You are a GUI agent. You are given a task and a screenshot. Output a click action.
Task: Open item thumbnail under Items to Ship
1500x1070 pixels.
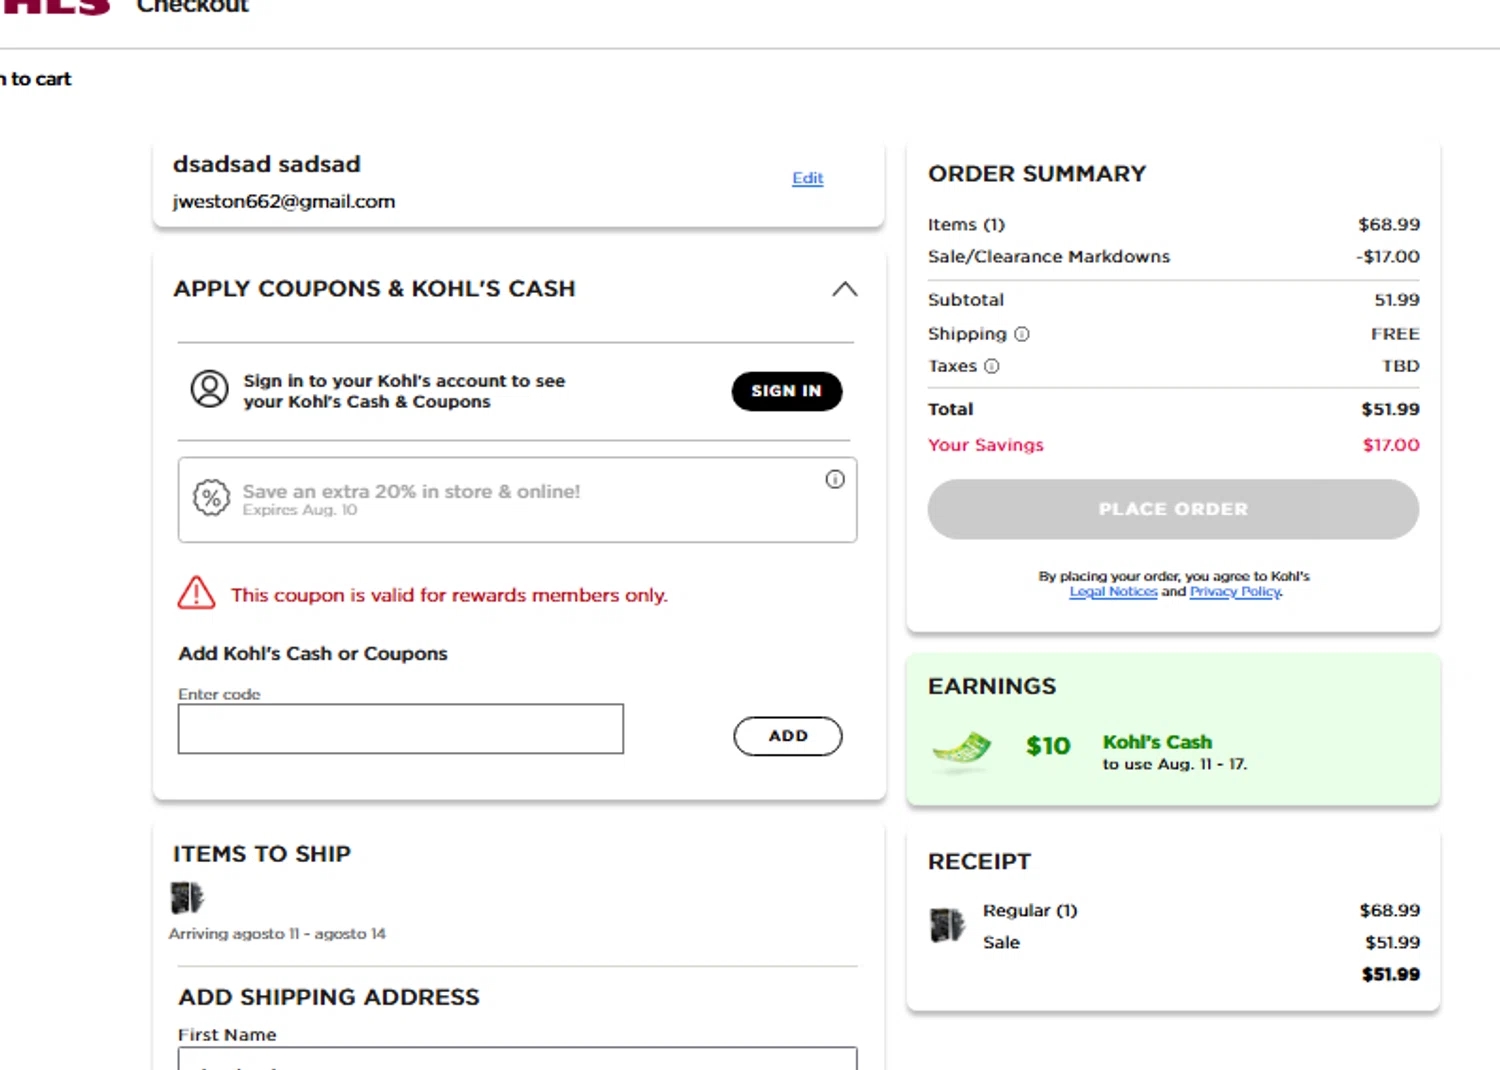pos(187,897)
